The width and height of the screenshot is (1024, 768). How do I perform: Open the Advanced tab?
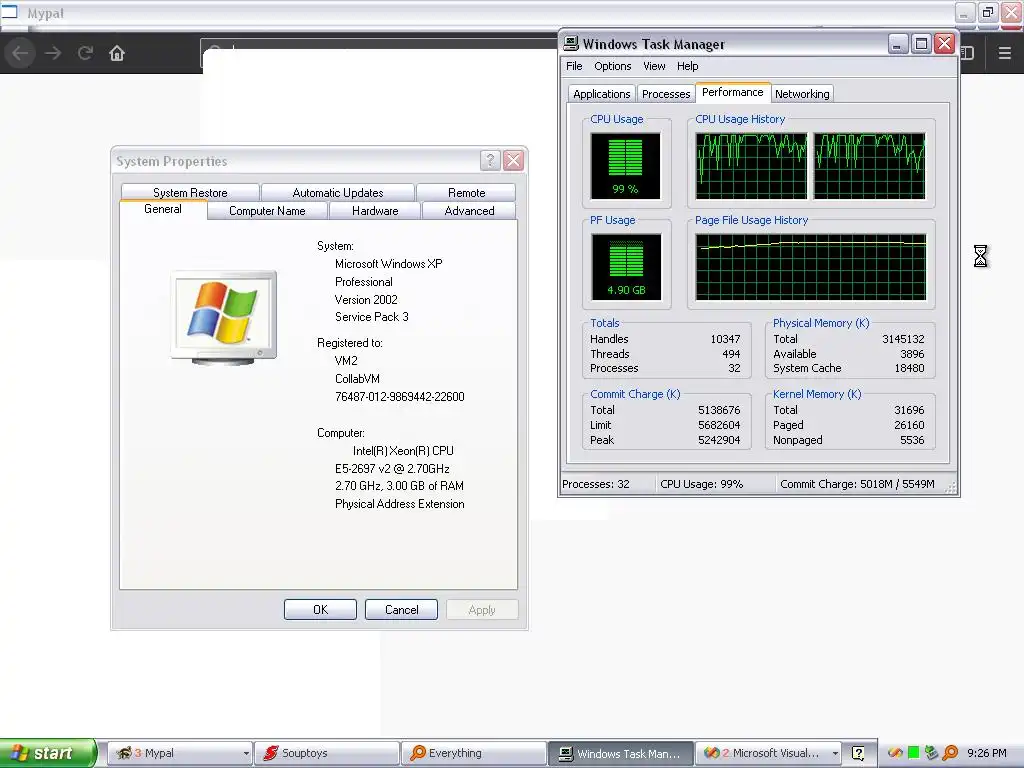(469, 211)
